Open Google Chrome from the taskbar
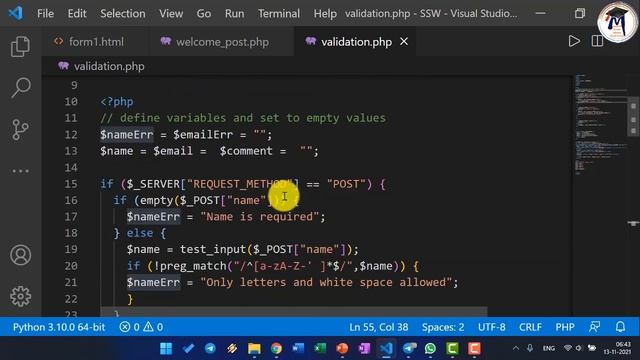 click(x=276, y=349)
